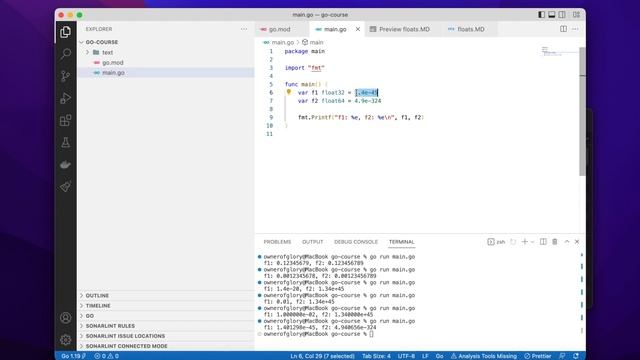The height and width of the screenshot is (360, 640).
Task: Open the Source Control view
Action: point(65,76)
